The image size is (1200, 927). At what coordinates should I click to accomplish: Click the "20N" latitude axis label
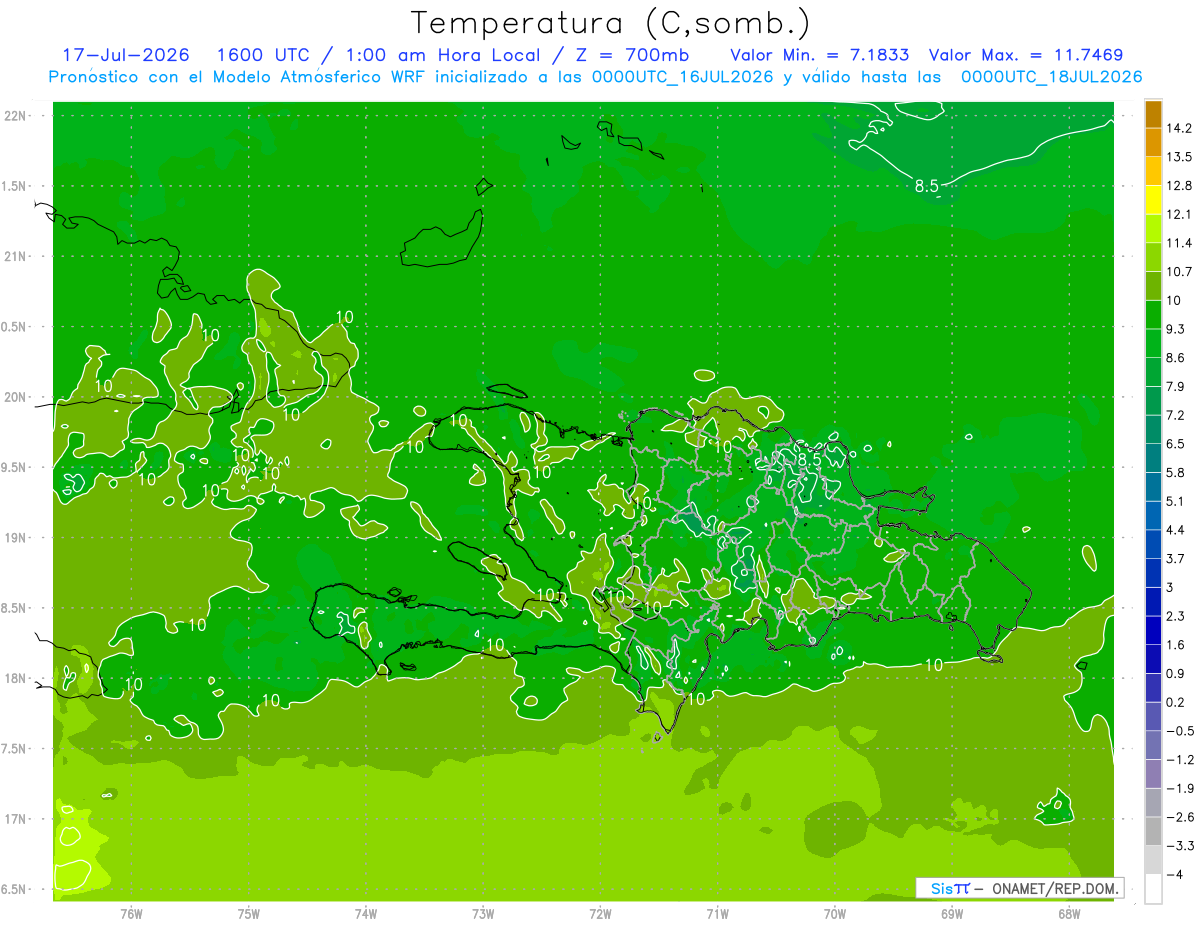16,398
